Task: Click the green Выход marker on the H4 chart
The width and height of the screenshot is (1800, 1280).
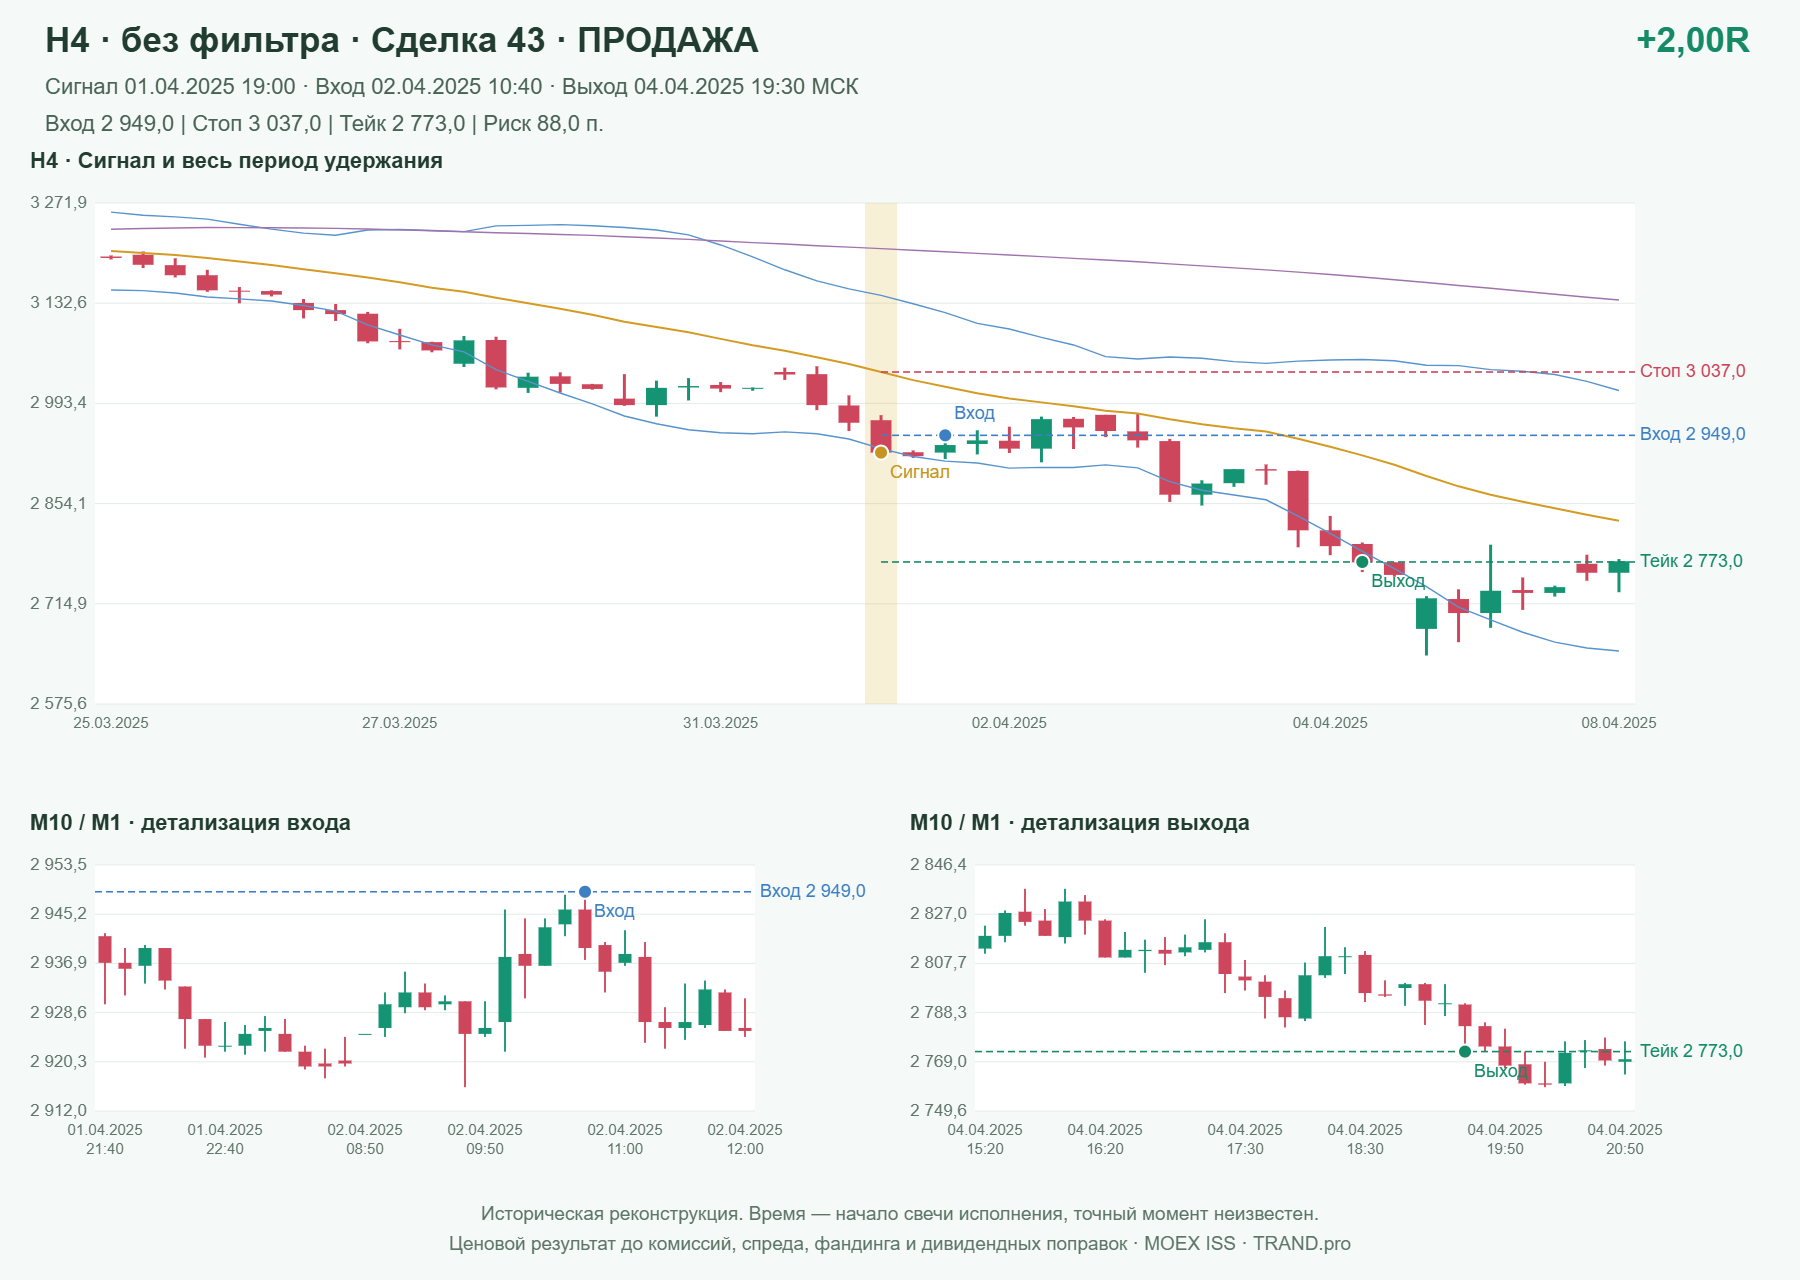Action: pos(1362,562)
